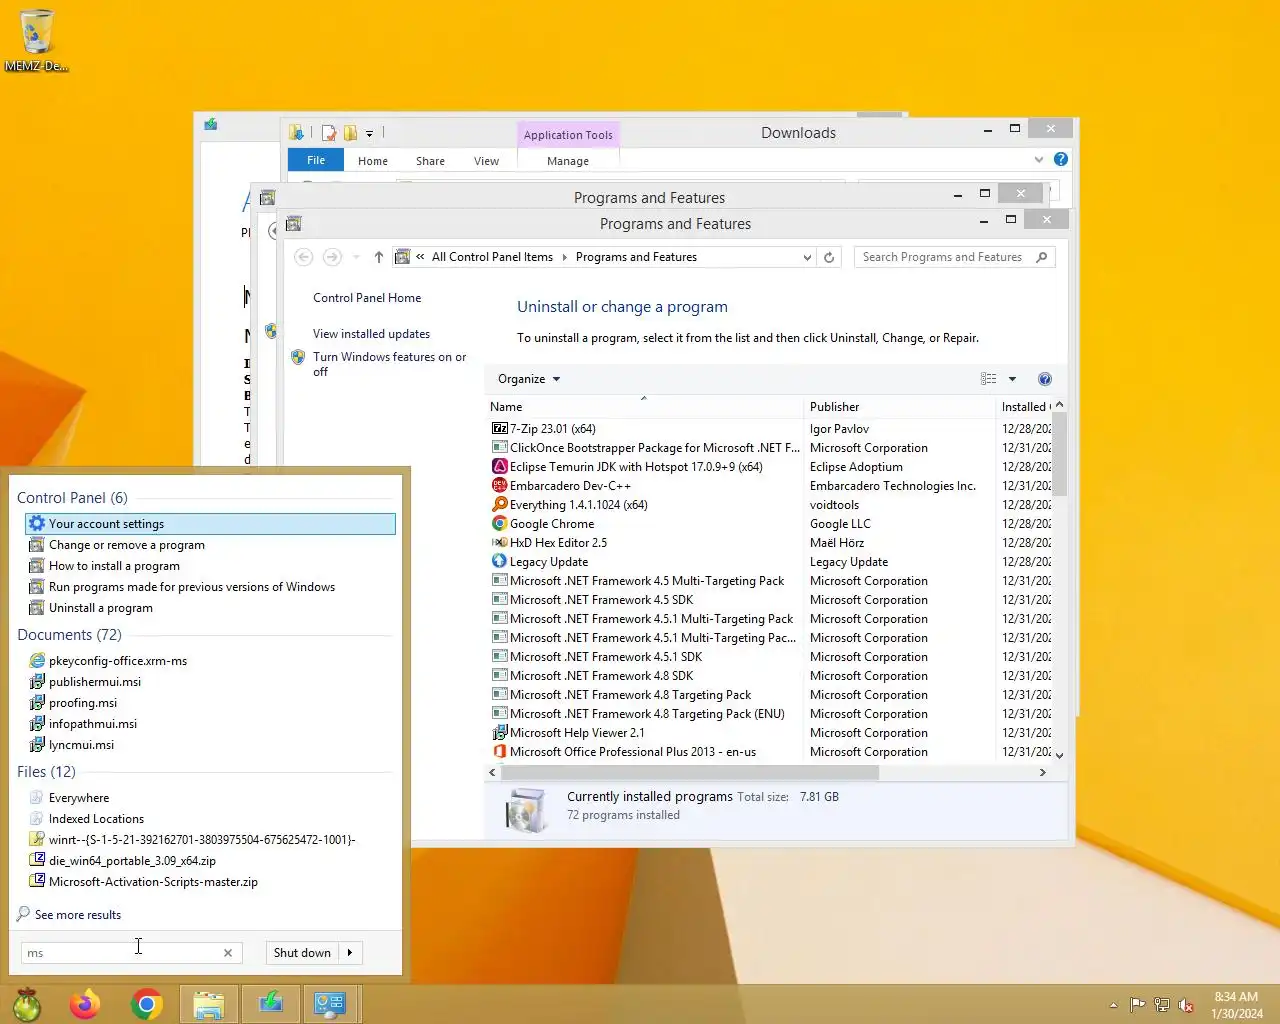The width and height of the screenshot is (1280, 1024).
Task: Switch to the Share ribbon tab
Action: click(x=430, y=161)
